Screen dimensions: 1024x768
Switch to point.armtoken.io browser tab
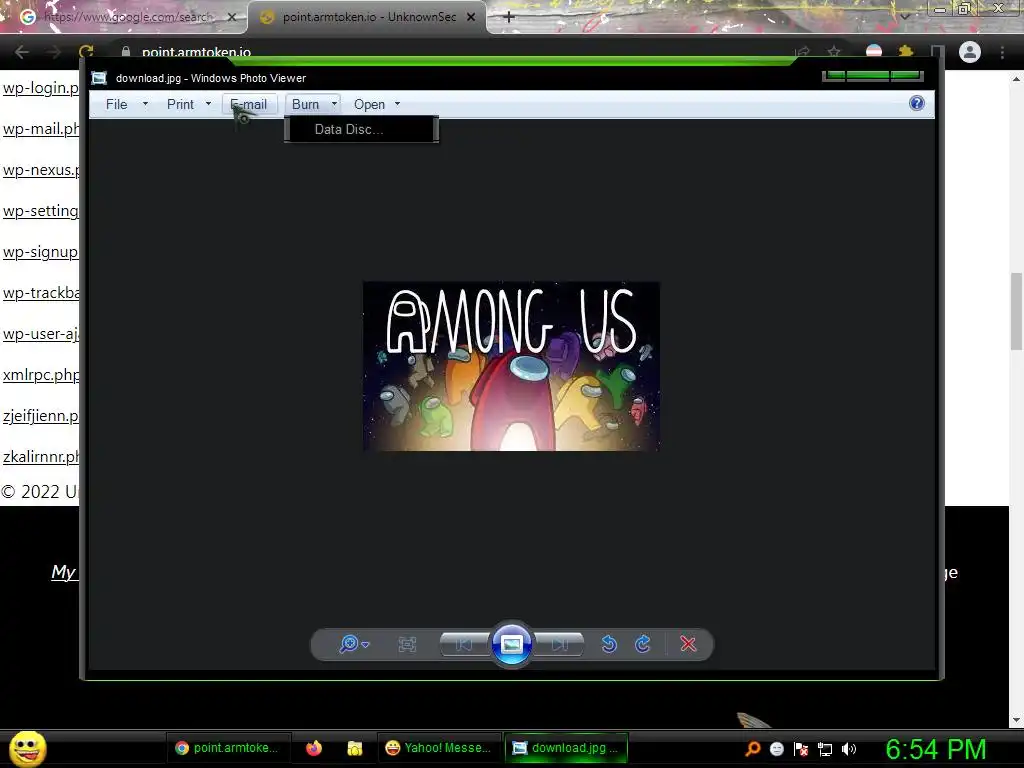coord(369,17)
